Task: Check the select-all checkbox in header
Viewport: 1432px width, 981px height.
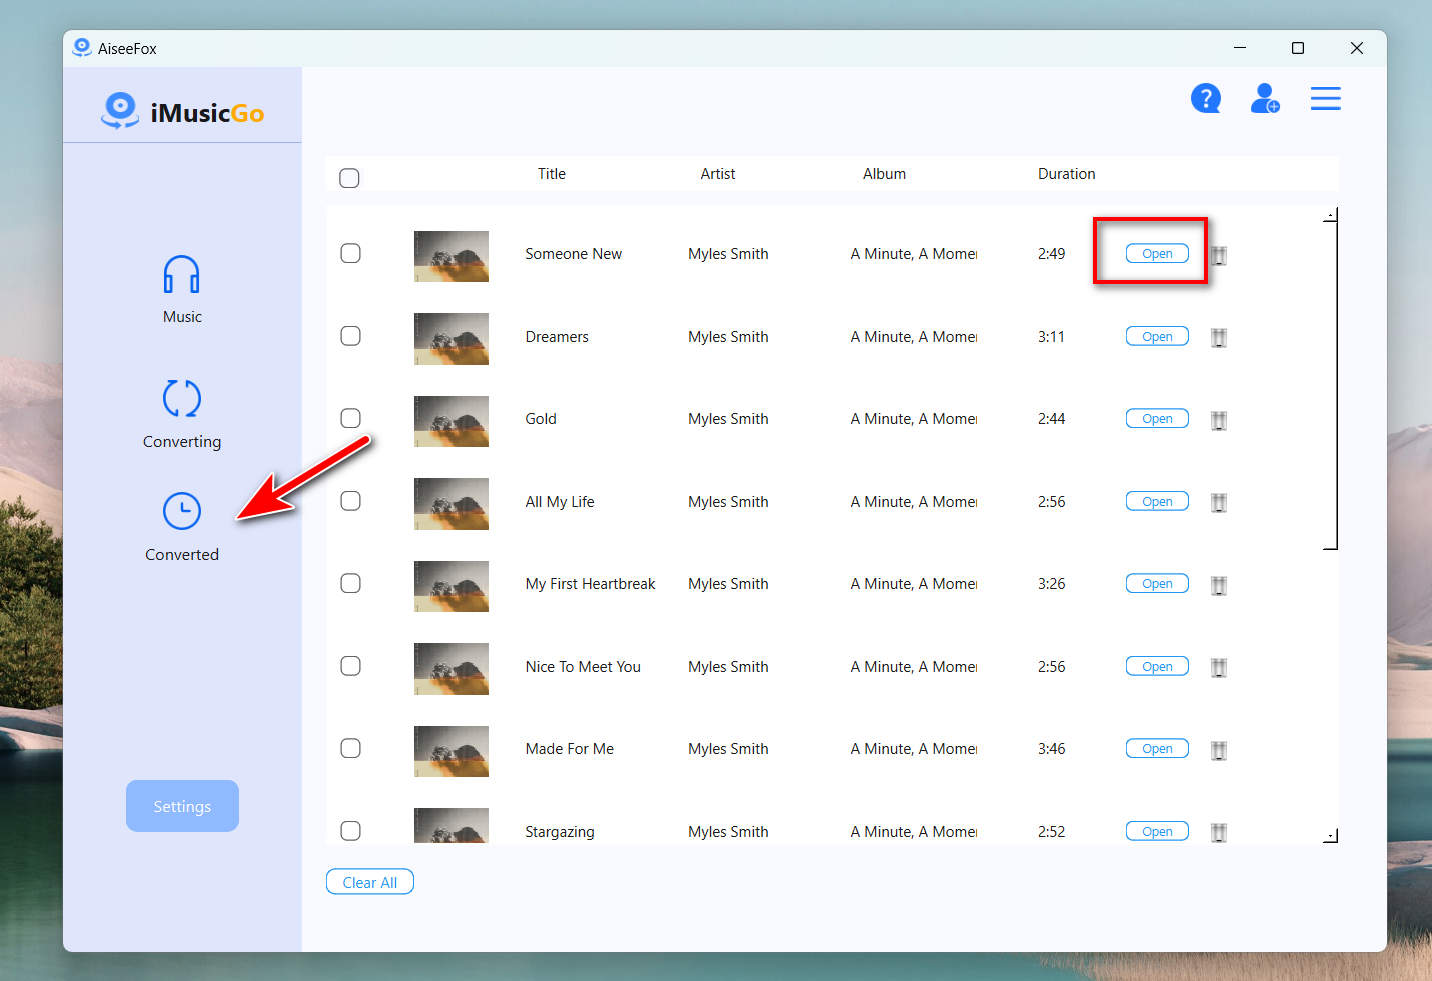Action: click(349, 177)
